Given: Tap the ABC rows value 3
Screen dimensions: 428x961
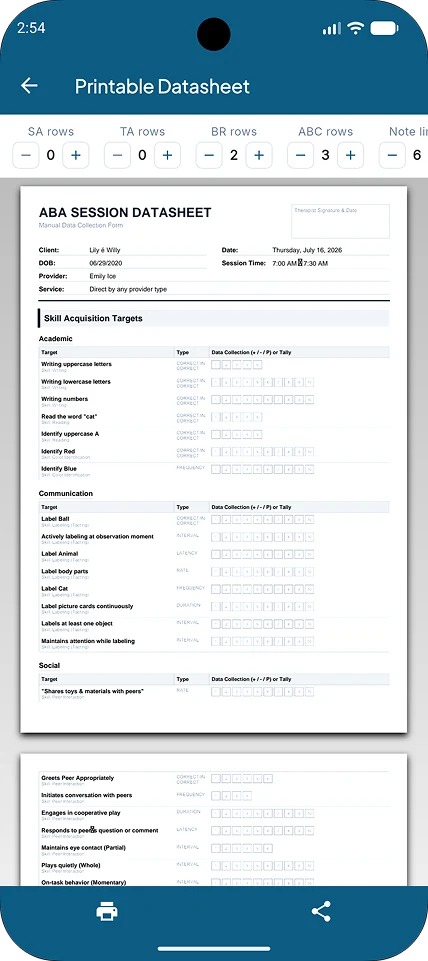Looking at the screenshot, I should [326, 156].
